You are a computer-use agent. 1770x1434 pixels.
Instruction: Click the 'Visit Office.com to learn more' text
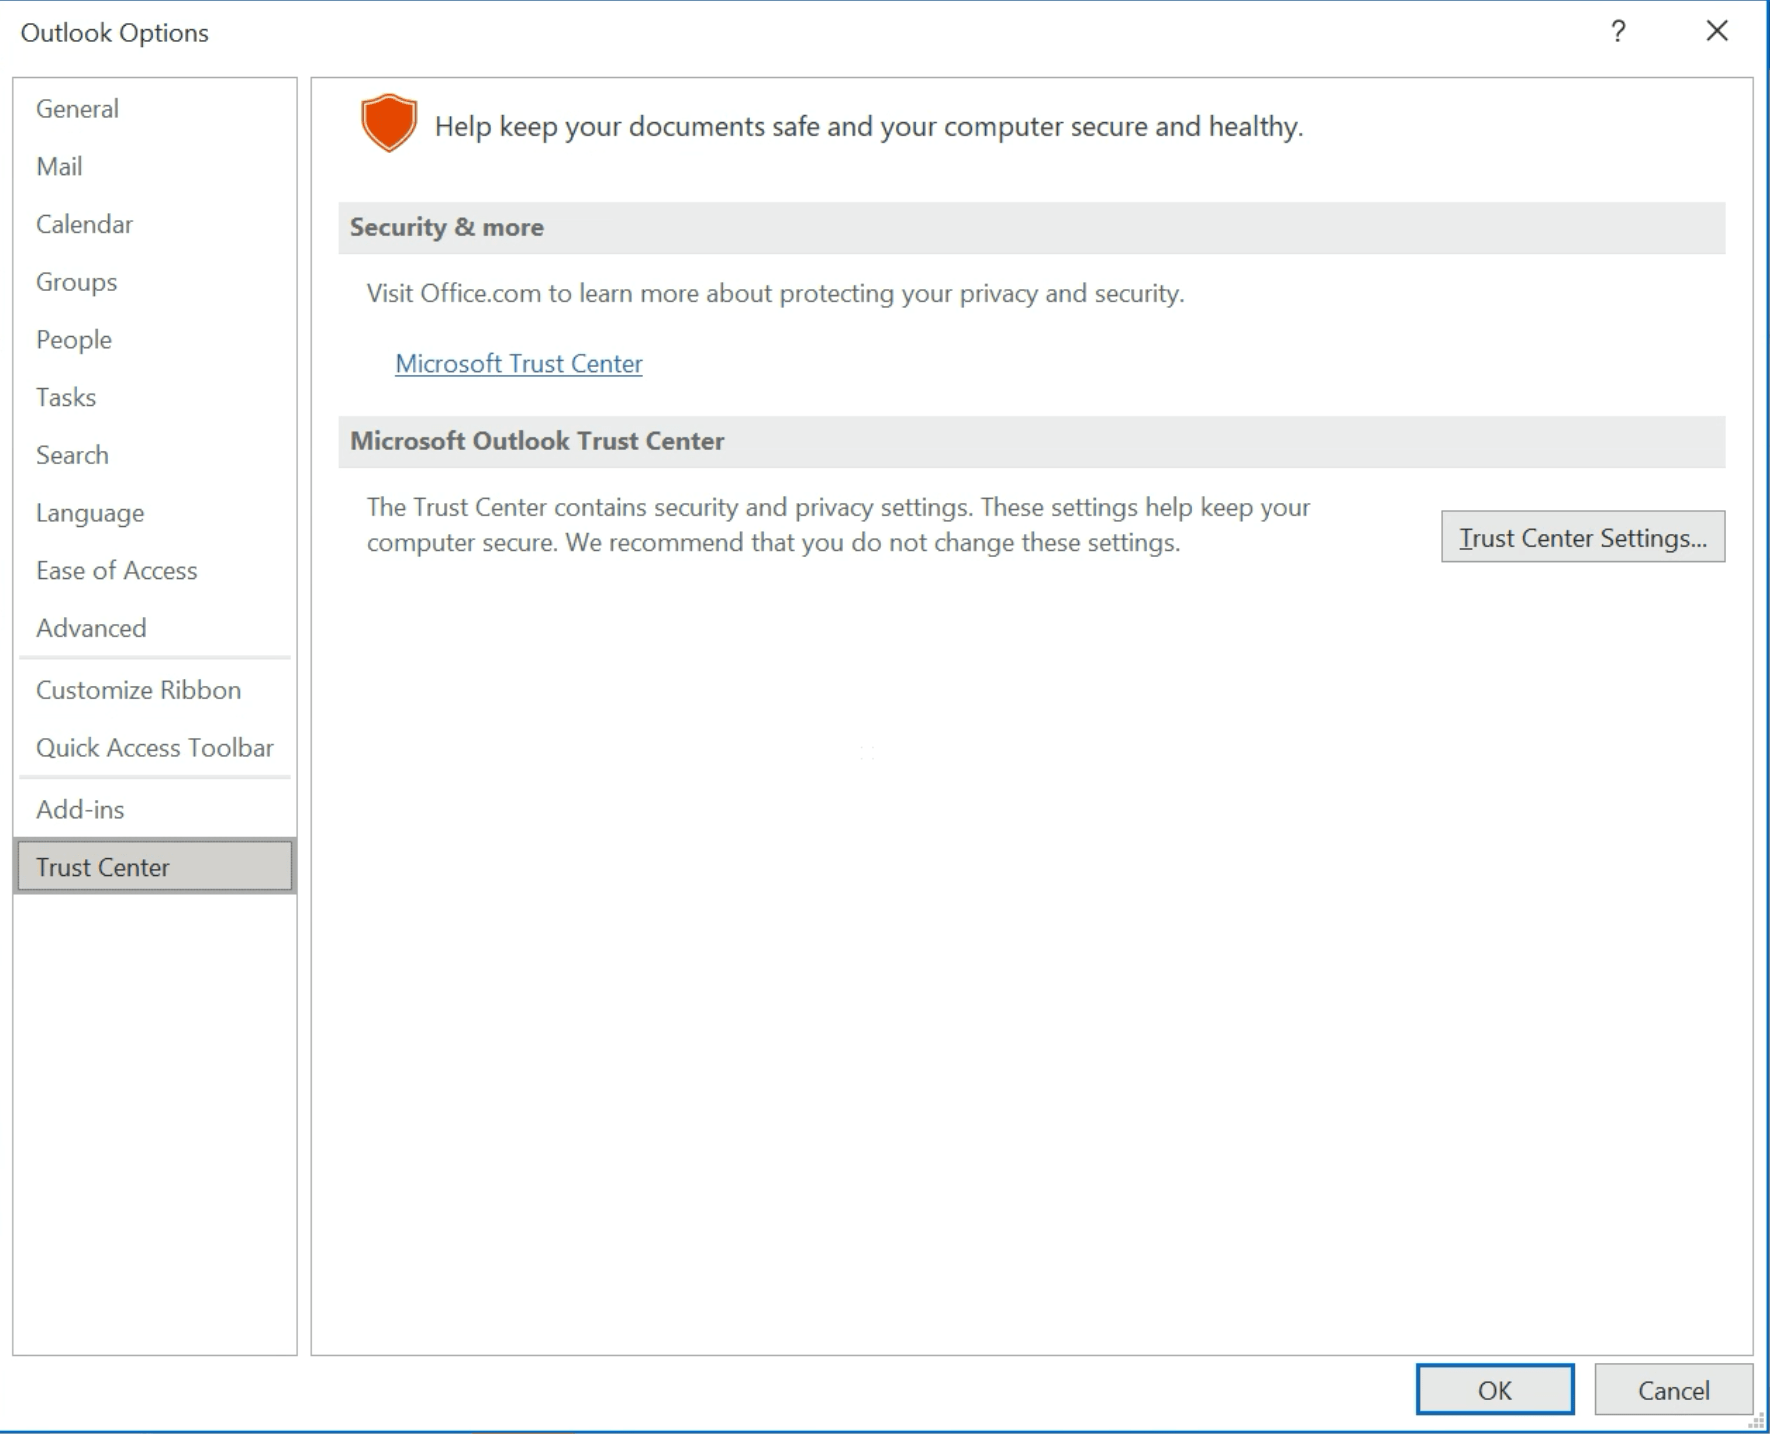click(x=775, y=293)
